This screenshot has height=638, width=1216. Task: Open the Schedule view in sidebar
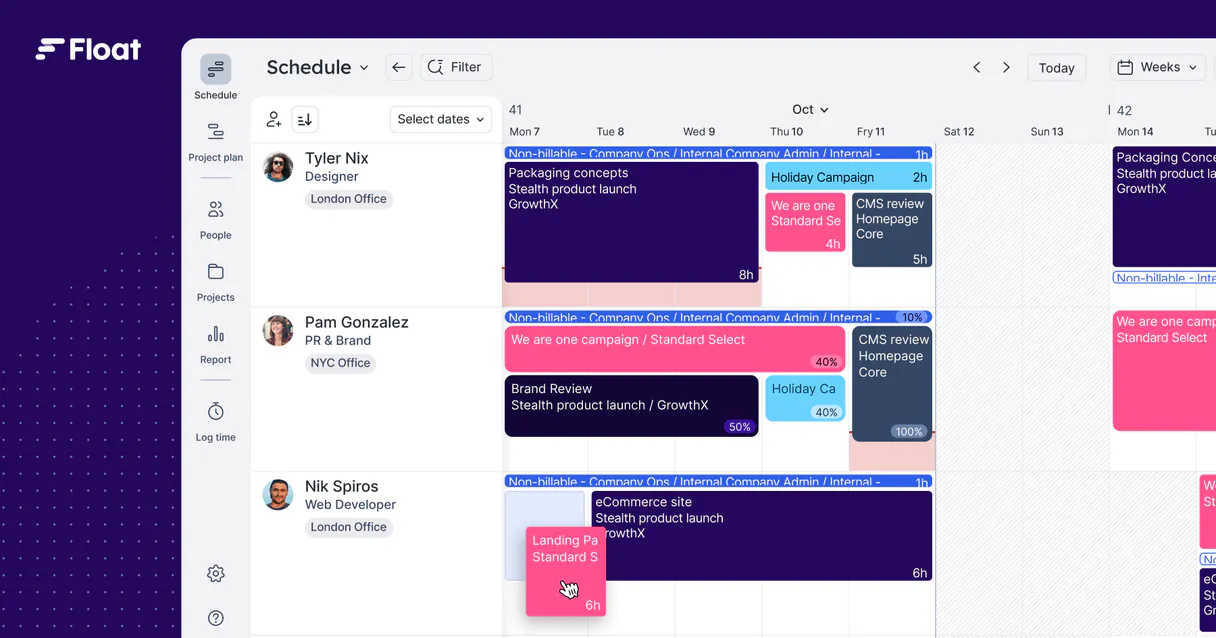click(x=215, y=70)
